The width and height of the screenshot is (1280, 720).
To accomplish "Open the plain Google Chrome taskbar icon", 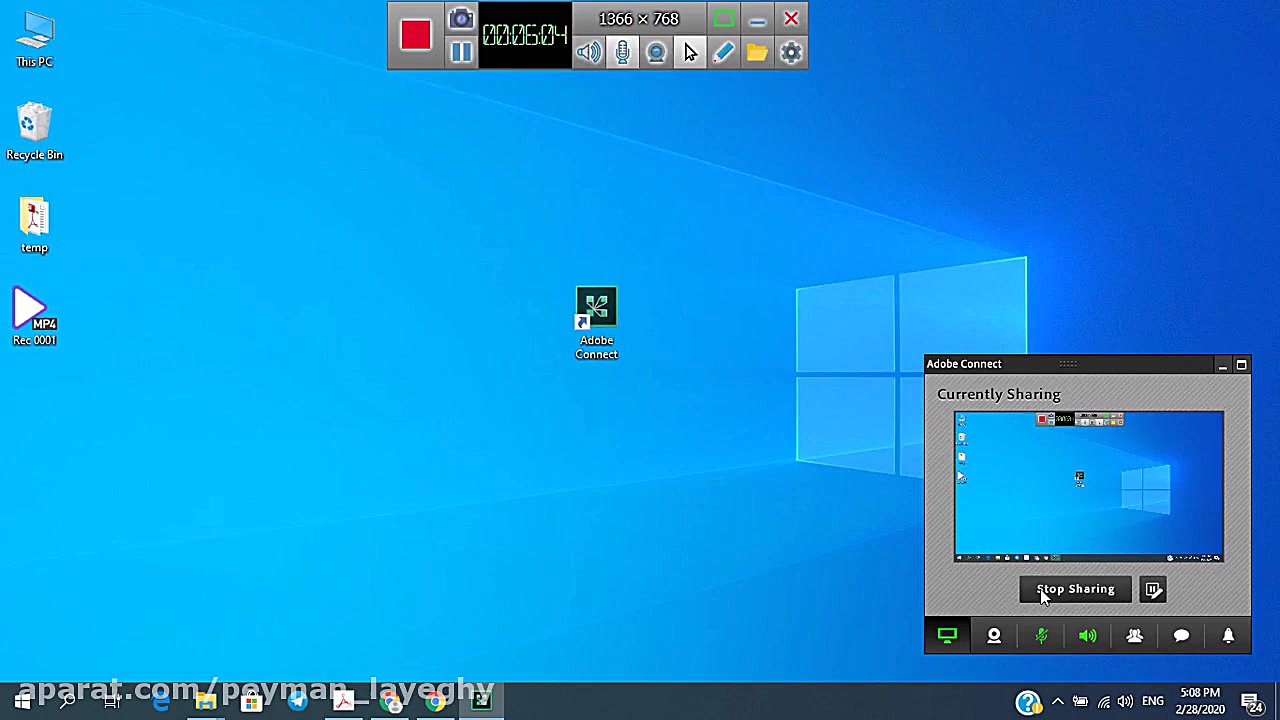I will click(436, 702).
